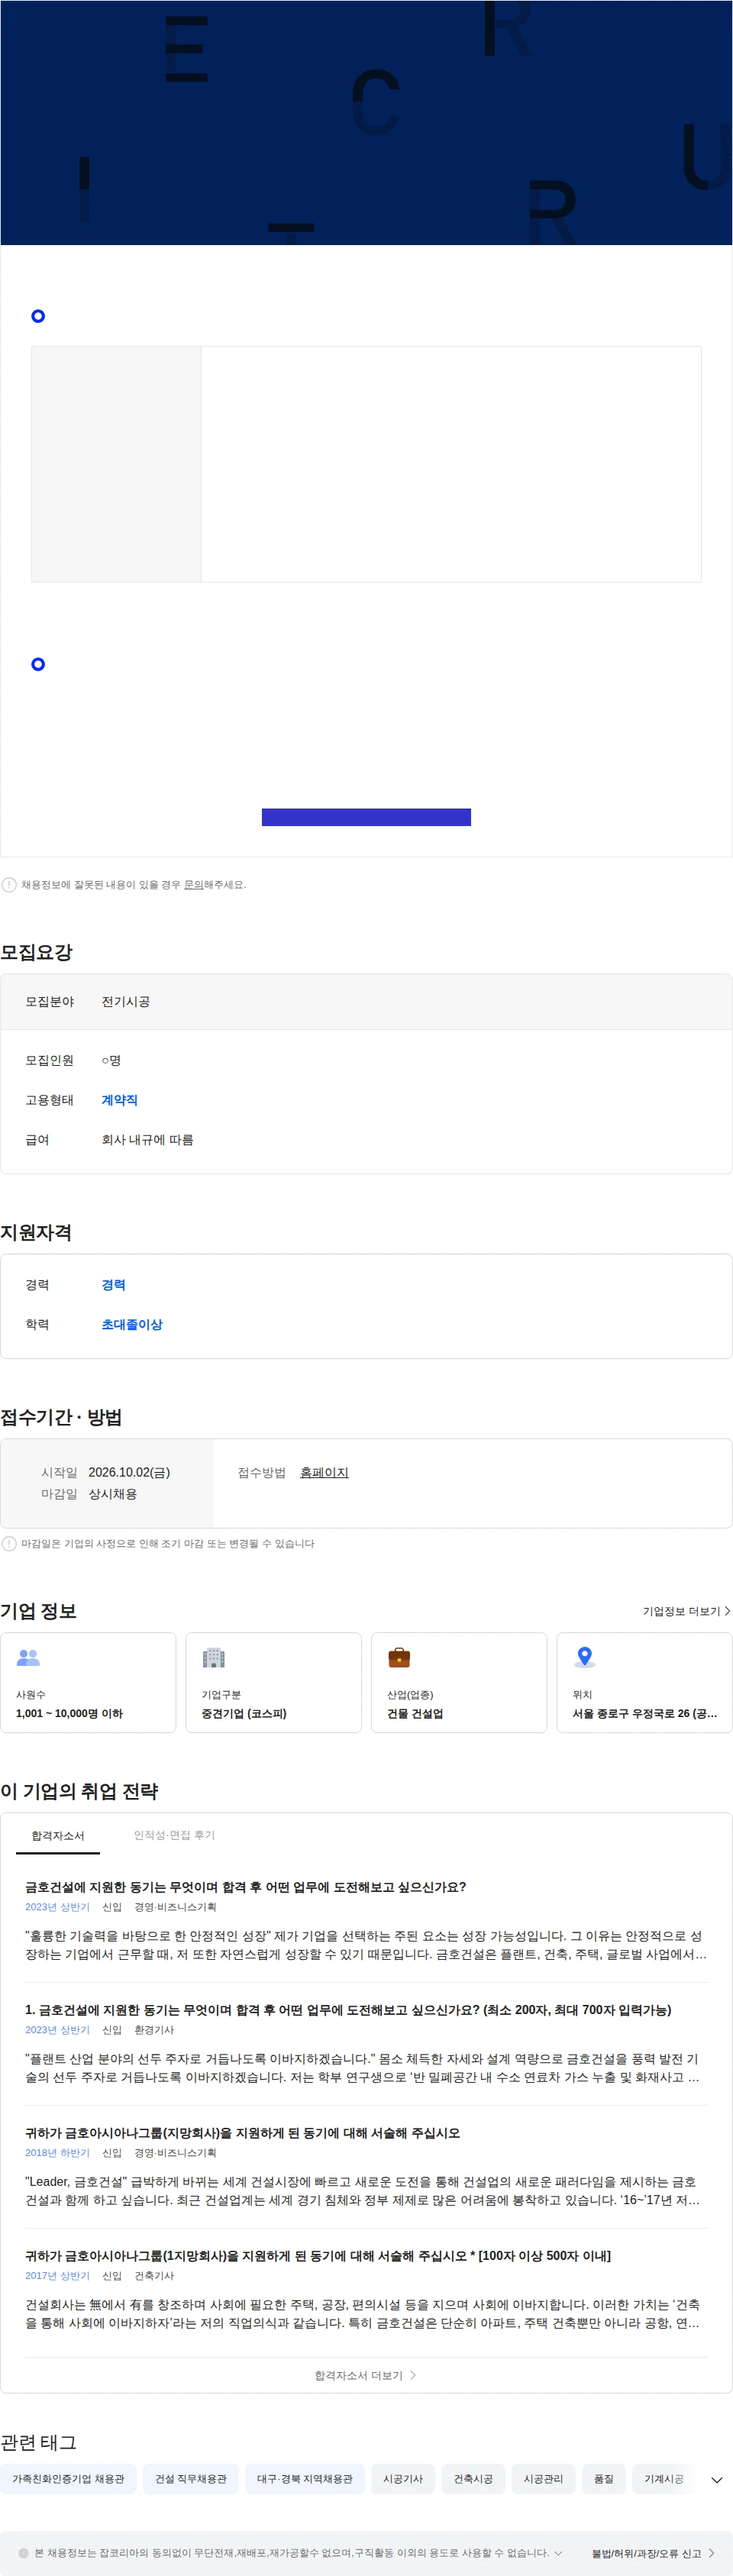The image size is (733, 2576).
Task: Click the 계약직 employment type link
Action: click(119, 1100)
